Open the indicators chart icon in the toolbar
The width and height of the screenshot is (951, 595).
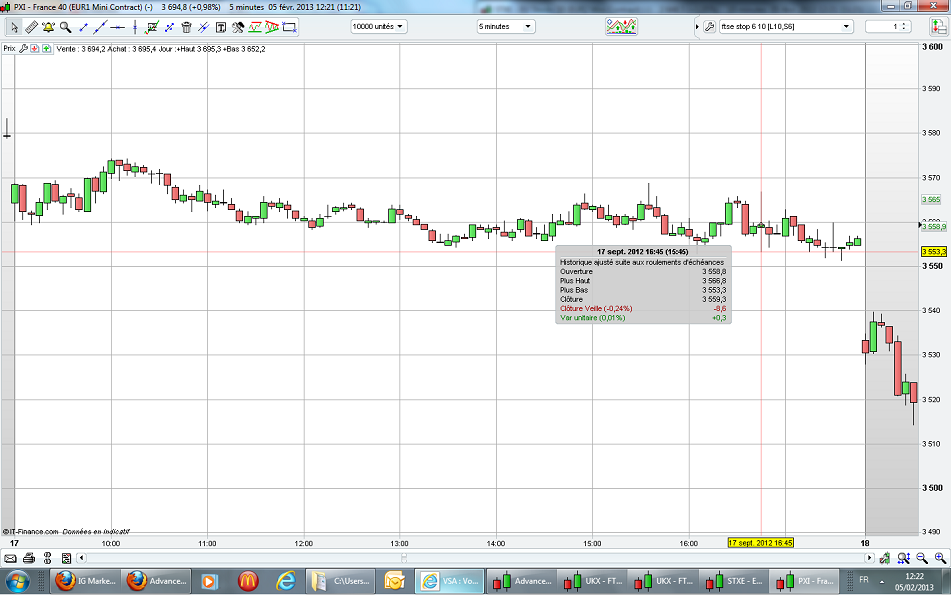click(x=621, y=27)
